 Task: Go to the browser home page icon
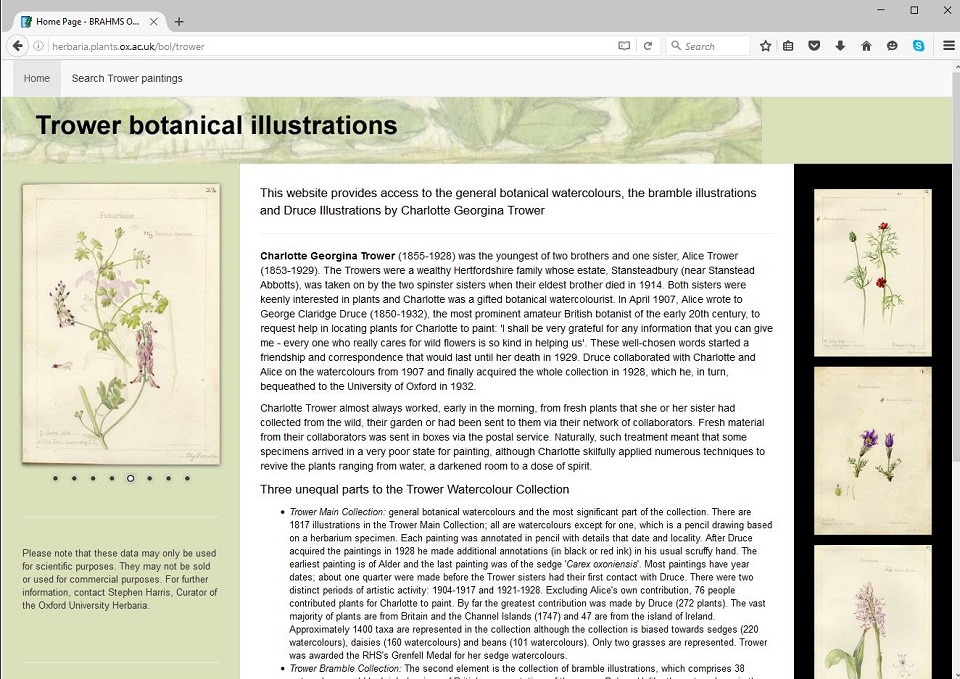tap(866, 46)
